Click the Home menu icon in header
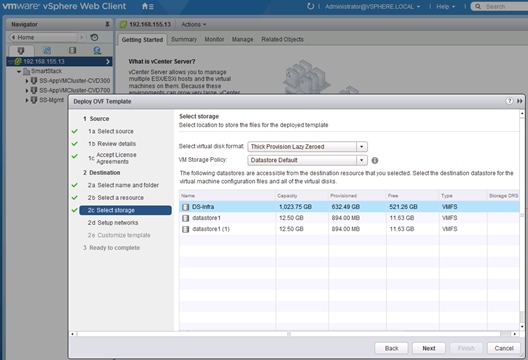This screenshot has height=360, width=528. coord(147,6)
